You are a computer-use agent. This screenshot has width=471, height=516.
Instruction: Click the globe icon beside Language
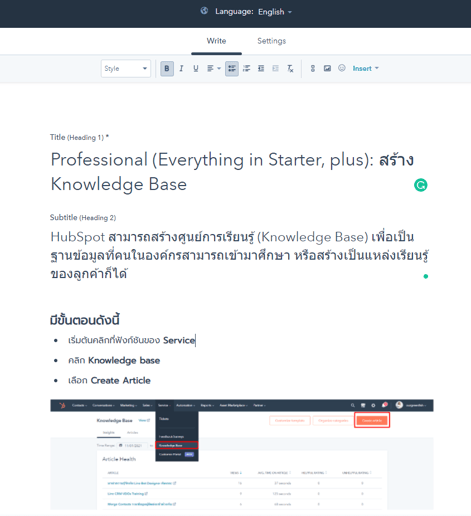pyautogui.click(x=204, y=11)
